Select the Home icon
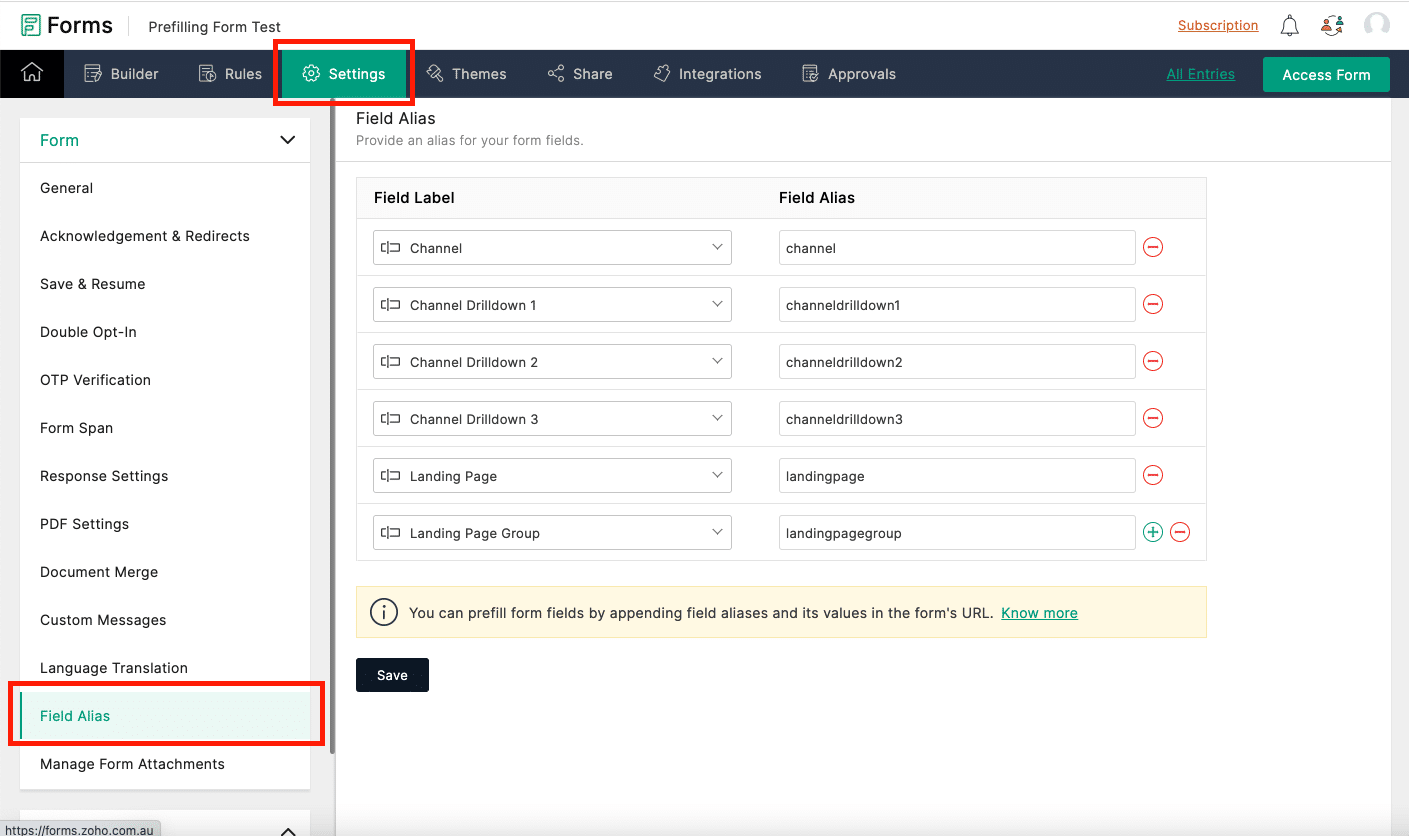 click(31, 73)
